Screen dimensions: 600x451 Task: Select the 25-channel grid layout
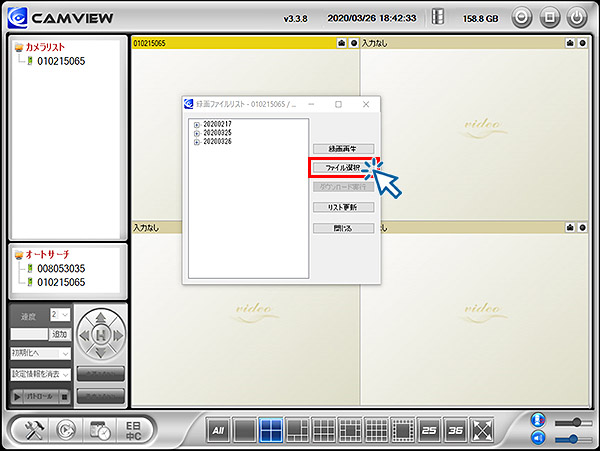coord(429,431)
